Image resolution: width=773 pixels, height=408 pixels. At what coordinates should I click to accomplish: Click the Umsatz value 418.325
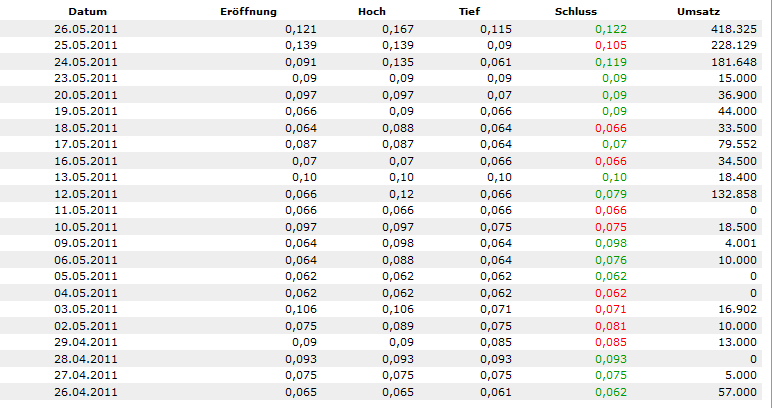coord(734,29)
